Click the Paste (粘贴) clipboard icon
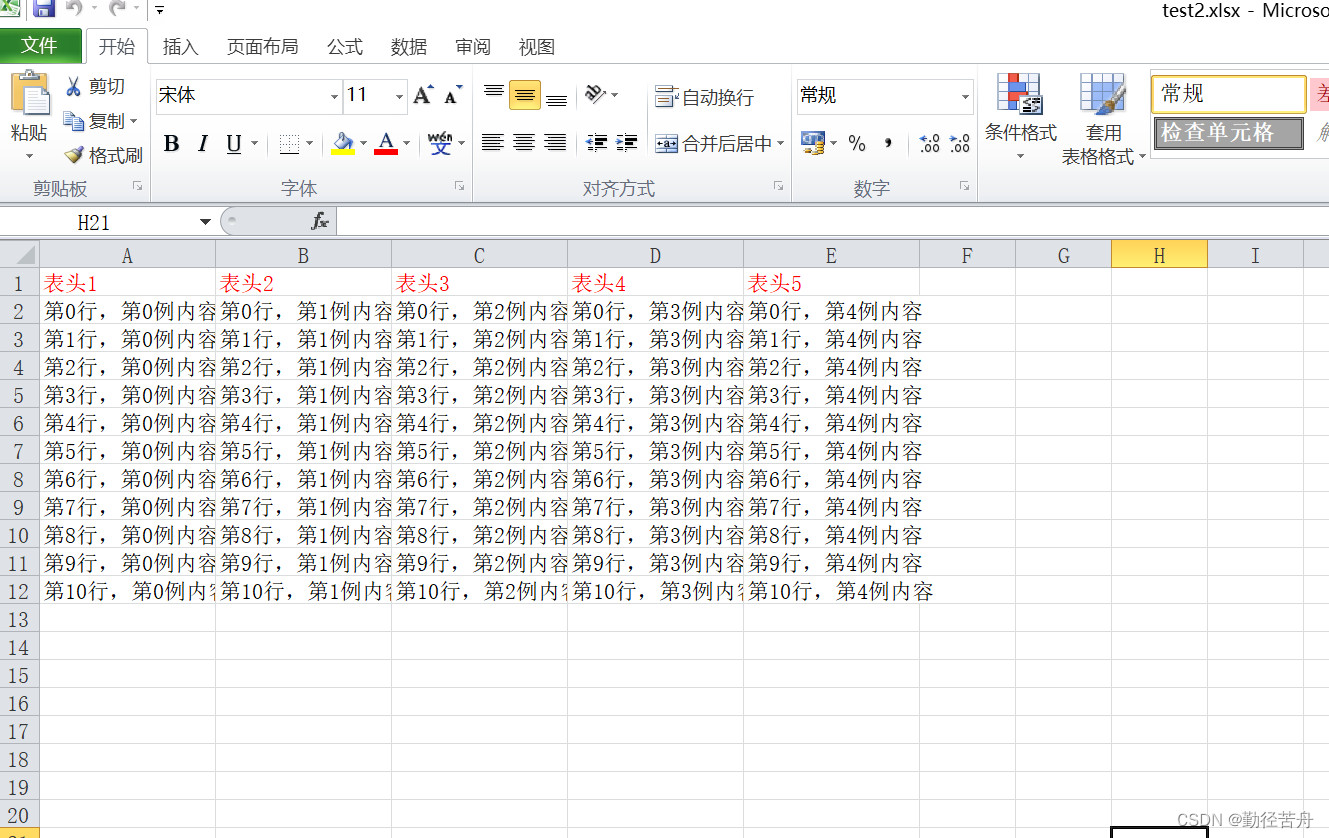This screenshot has width=1329, height=838. point(29,93)
